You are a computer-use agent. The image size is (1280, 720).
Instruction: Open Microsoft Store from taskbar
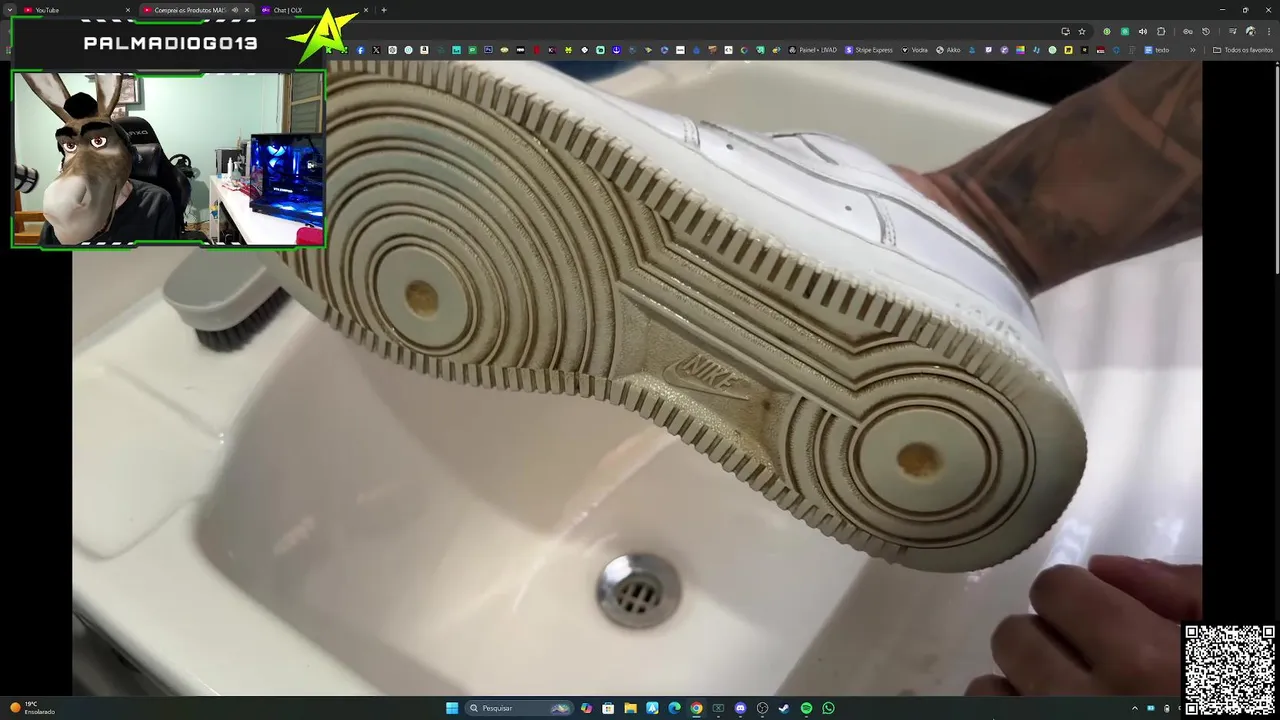click(x=608, y=708)
